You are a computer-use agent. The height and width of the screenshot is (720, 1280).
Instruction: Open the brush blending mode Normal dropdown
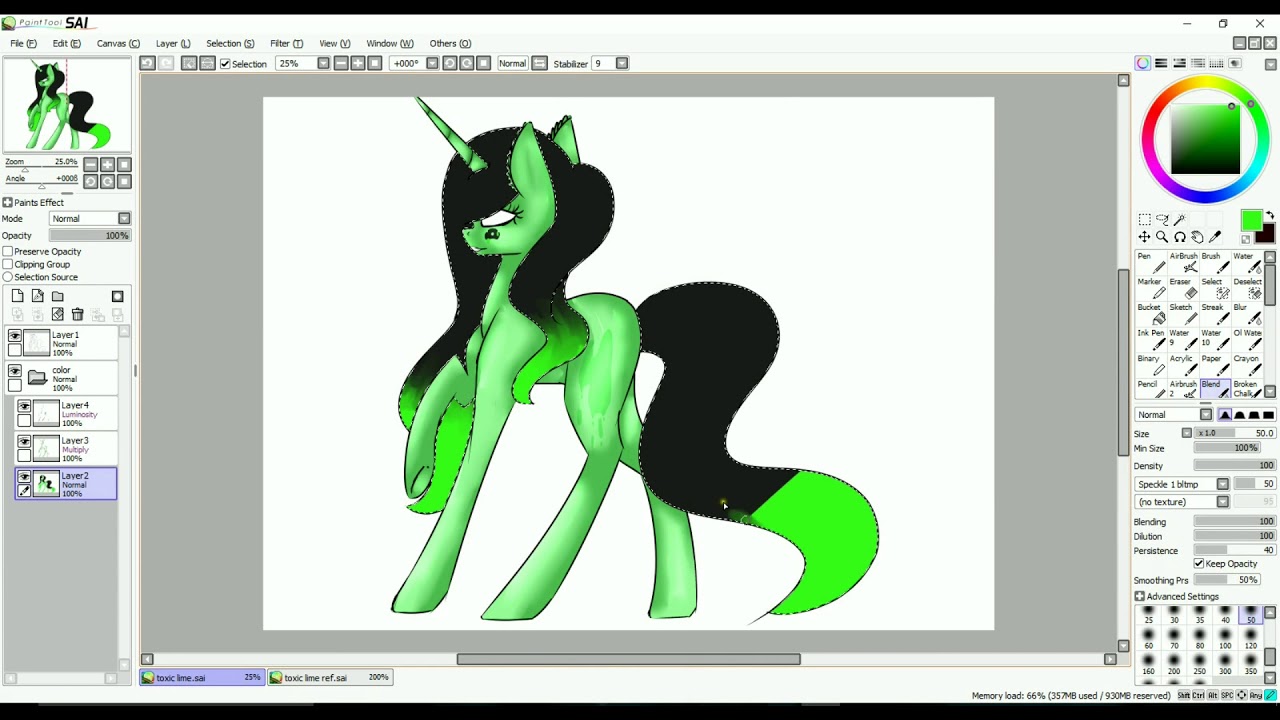click(1173, 415)
